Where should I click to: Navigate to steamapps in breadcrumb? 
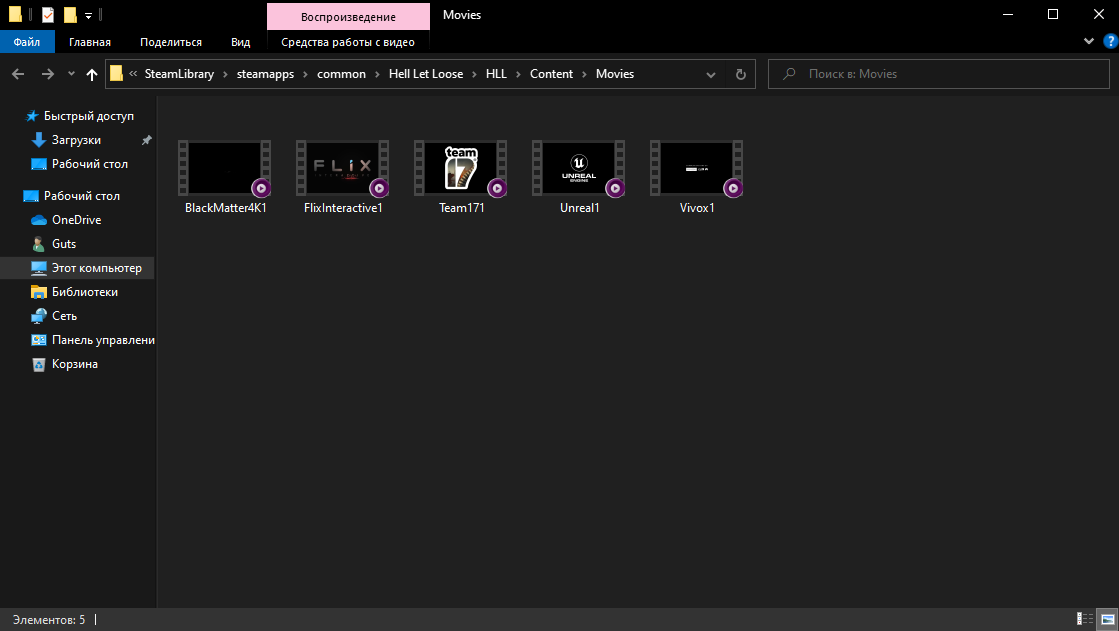pyautogui.click(x=265, y=74)
